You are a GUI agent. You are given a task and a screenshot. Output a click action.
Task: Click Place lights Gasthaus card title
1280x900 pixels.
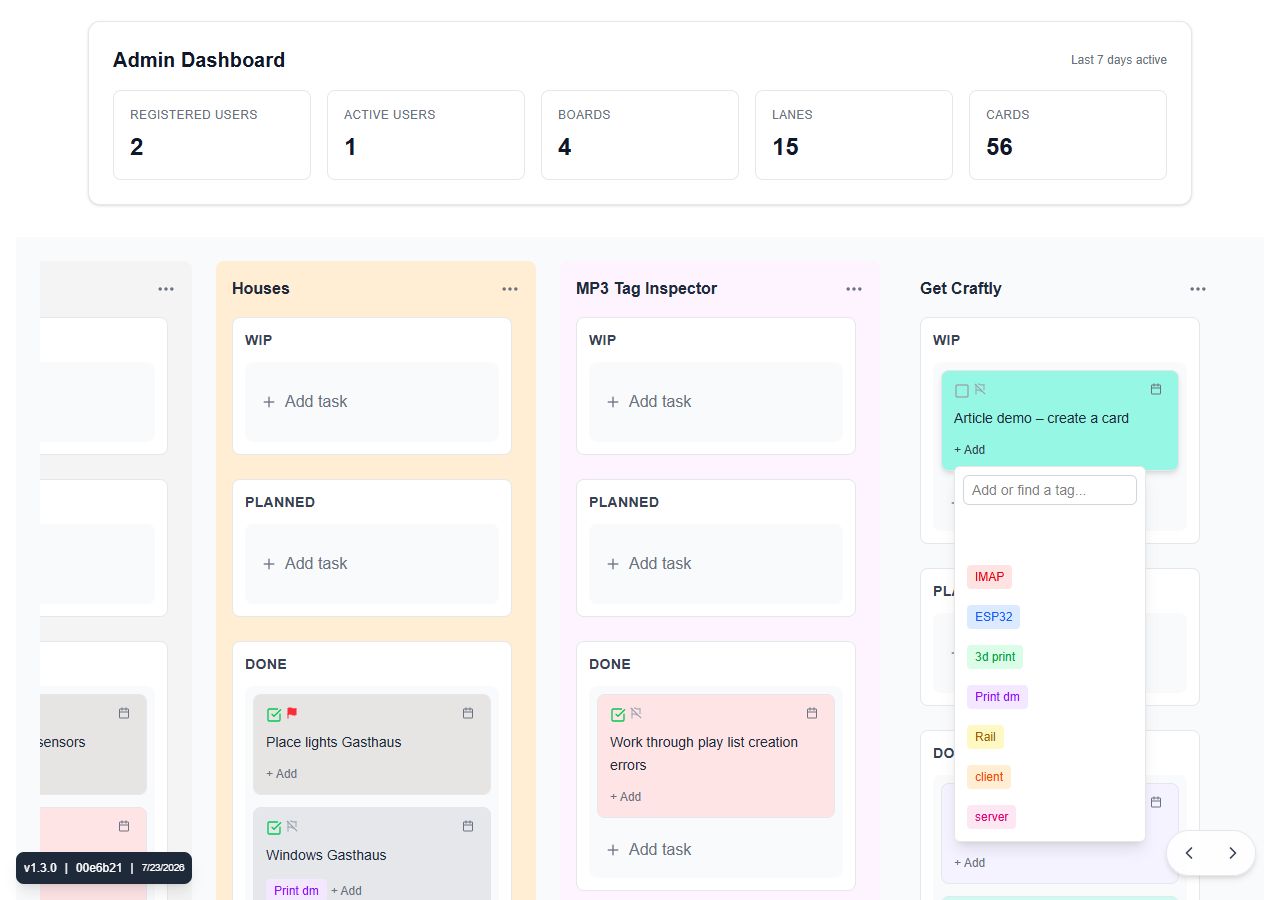click(333, 742)
